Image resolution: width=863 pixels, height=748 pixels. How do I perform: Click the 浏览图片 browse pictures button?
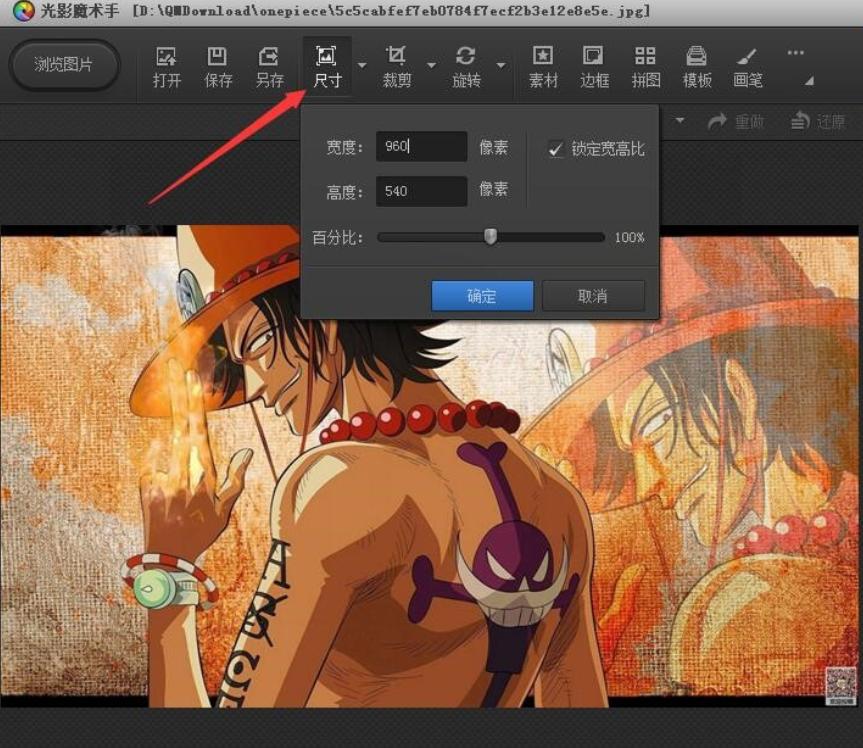coord(64,65)
